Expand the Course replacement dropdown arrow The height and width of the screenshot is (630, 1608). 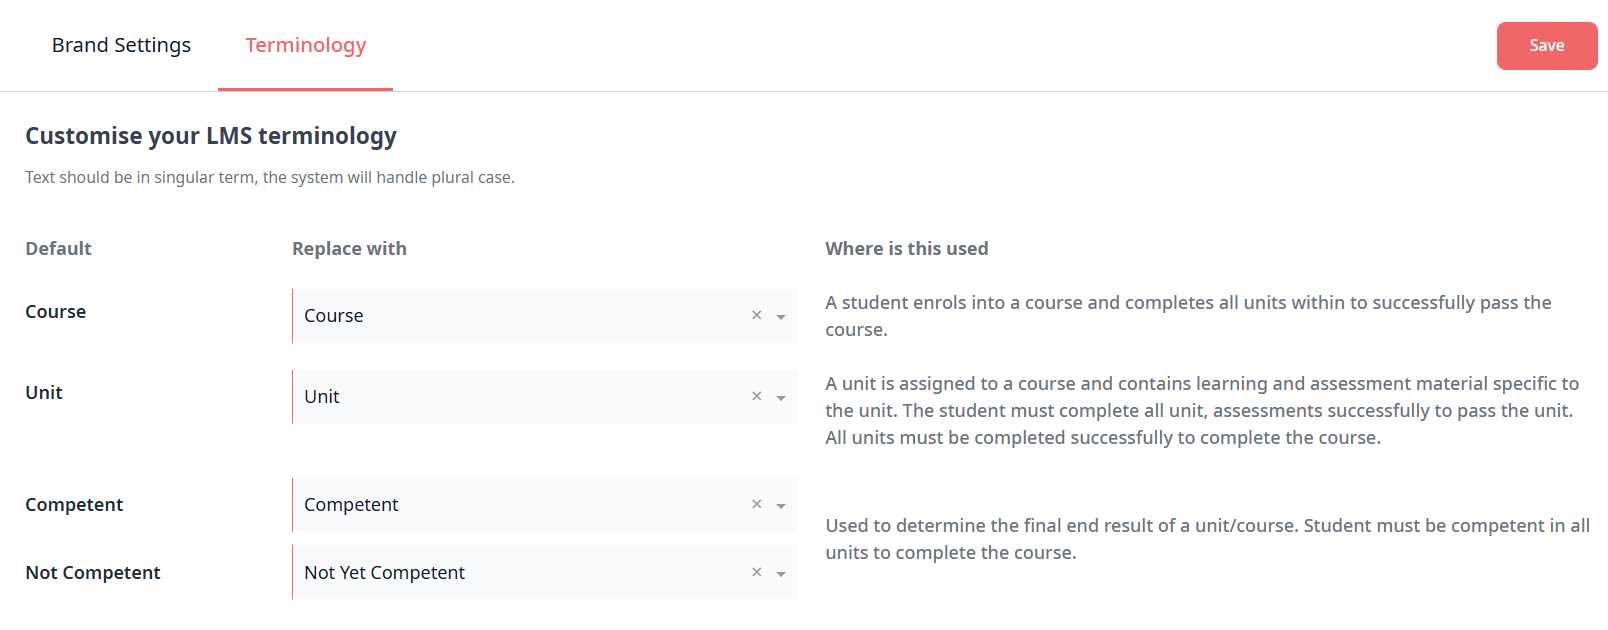tap(781, 317)
